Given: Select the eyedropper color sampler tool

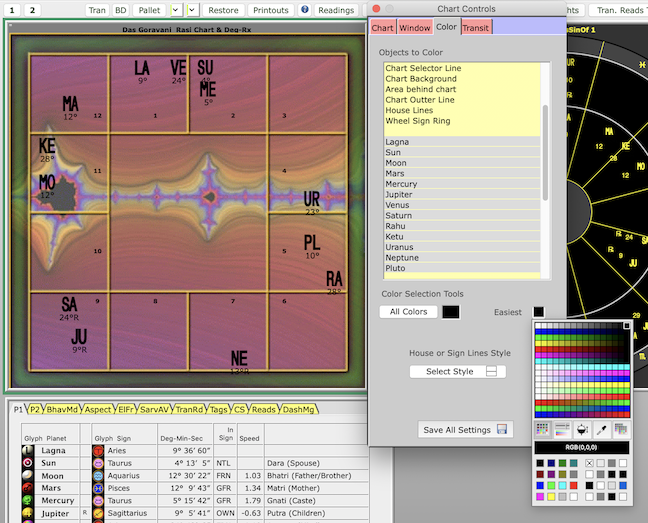Looking at the screenshot, I should pyautogui.click(x=602, y=428).
